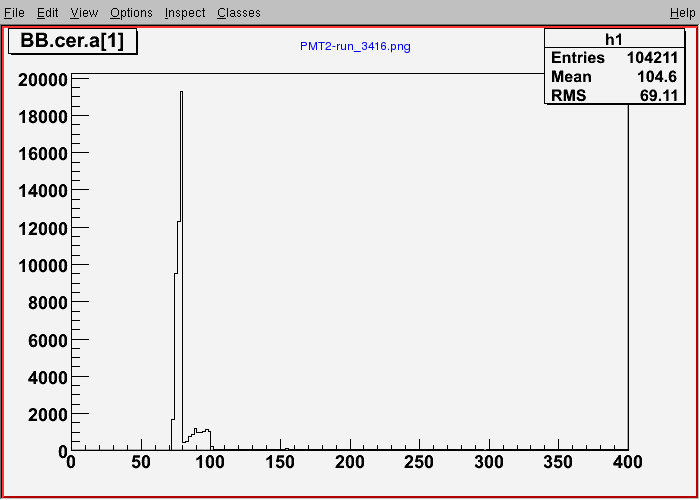Click the y-axis label 10000
Image resolution: width=700 pixels, height=500 pixels.
click(x=43, y=265)
